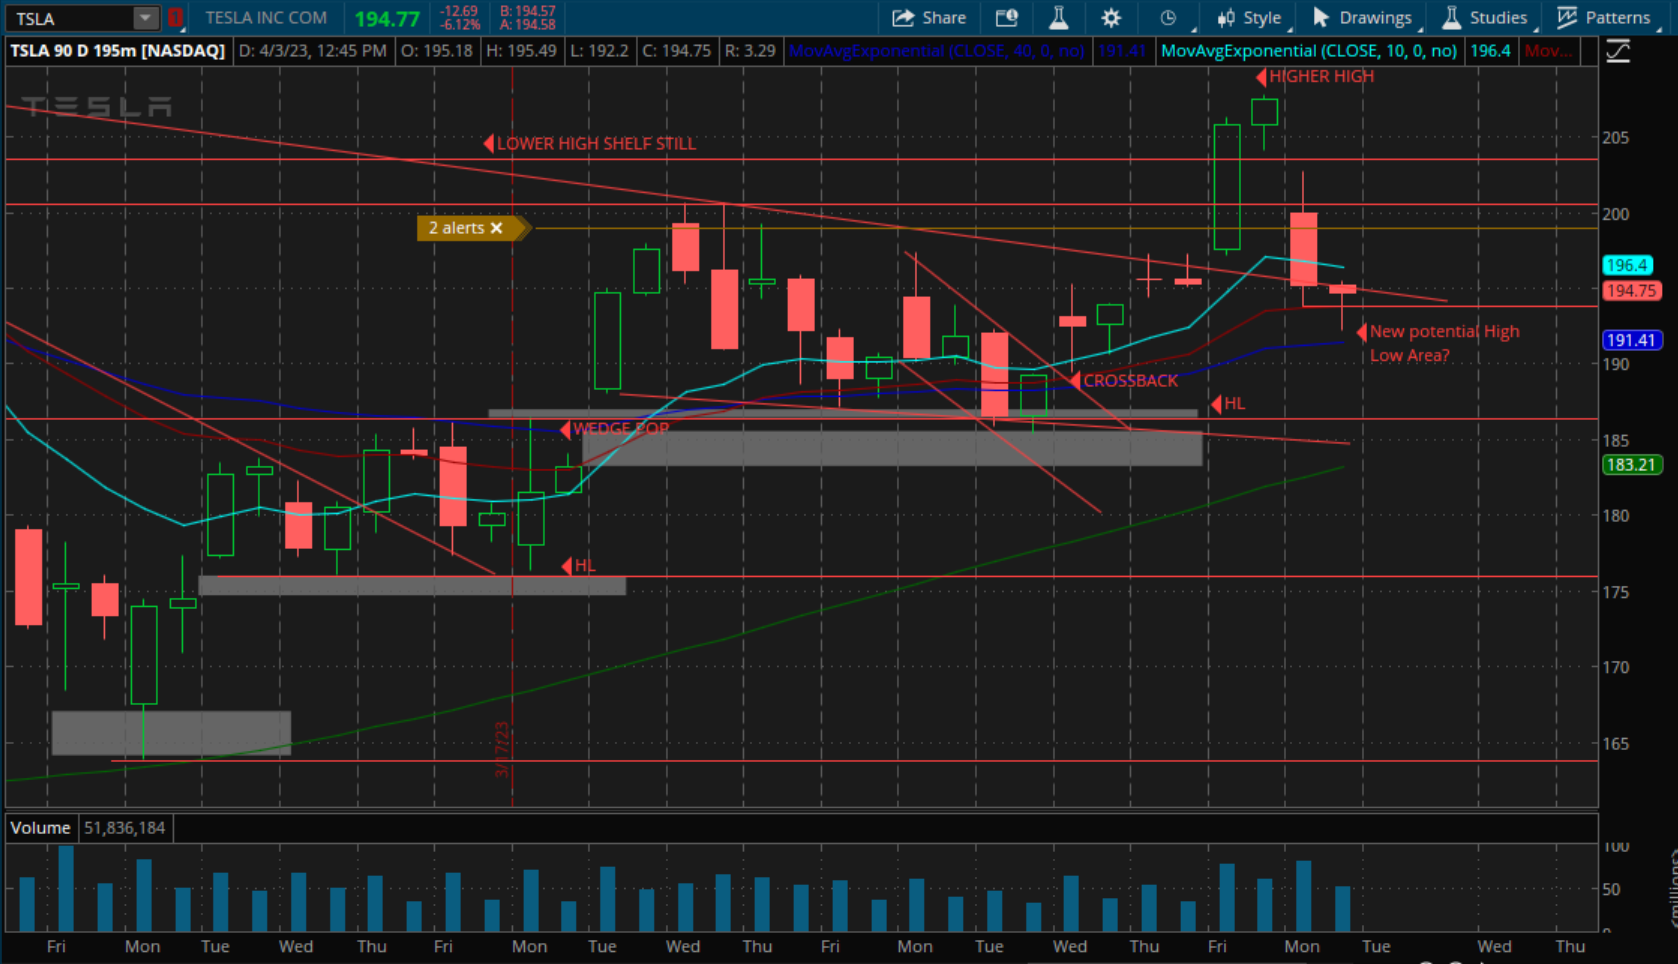This screenshot has width=1678, height=964.
Task: Click the 194.75 red price bubble
Action: pyautogui.click(x=1631, y=291)
